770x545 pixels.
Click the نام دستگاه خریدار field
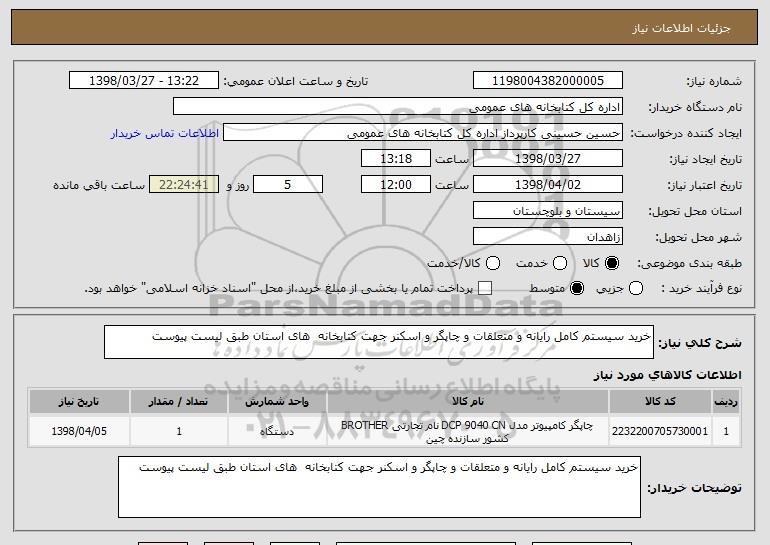tap(397, 107)
